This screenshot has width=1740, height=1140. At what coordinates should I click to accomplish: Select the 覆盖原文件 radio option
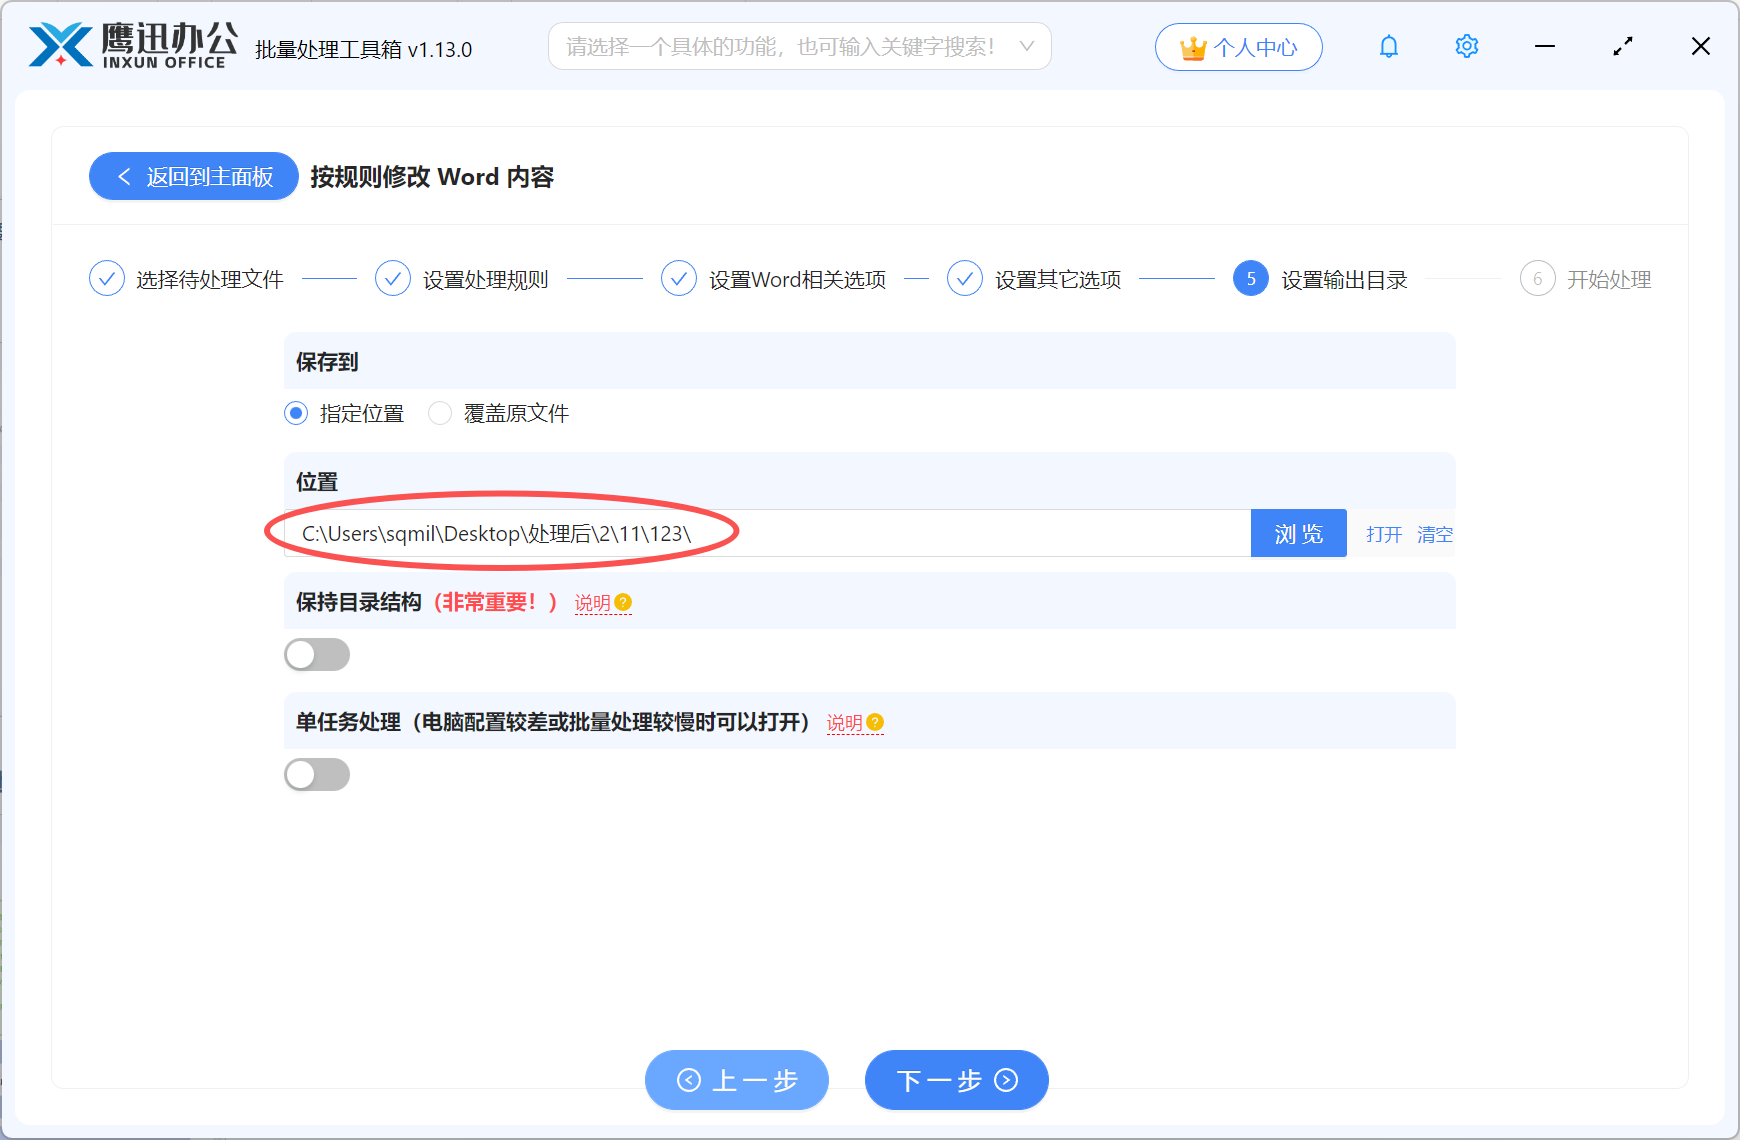tap(440, 413)
